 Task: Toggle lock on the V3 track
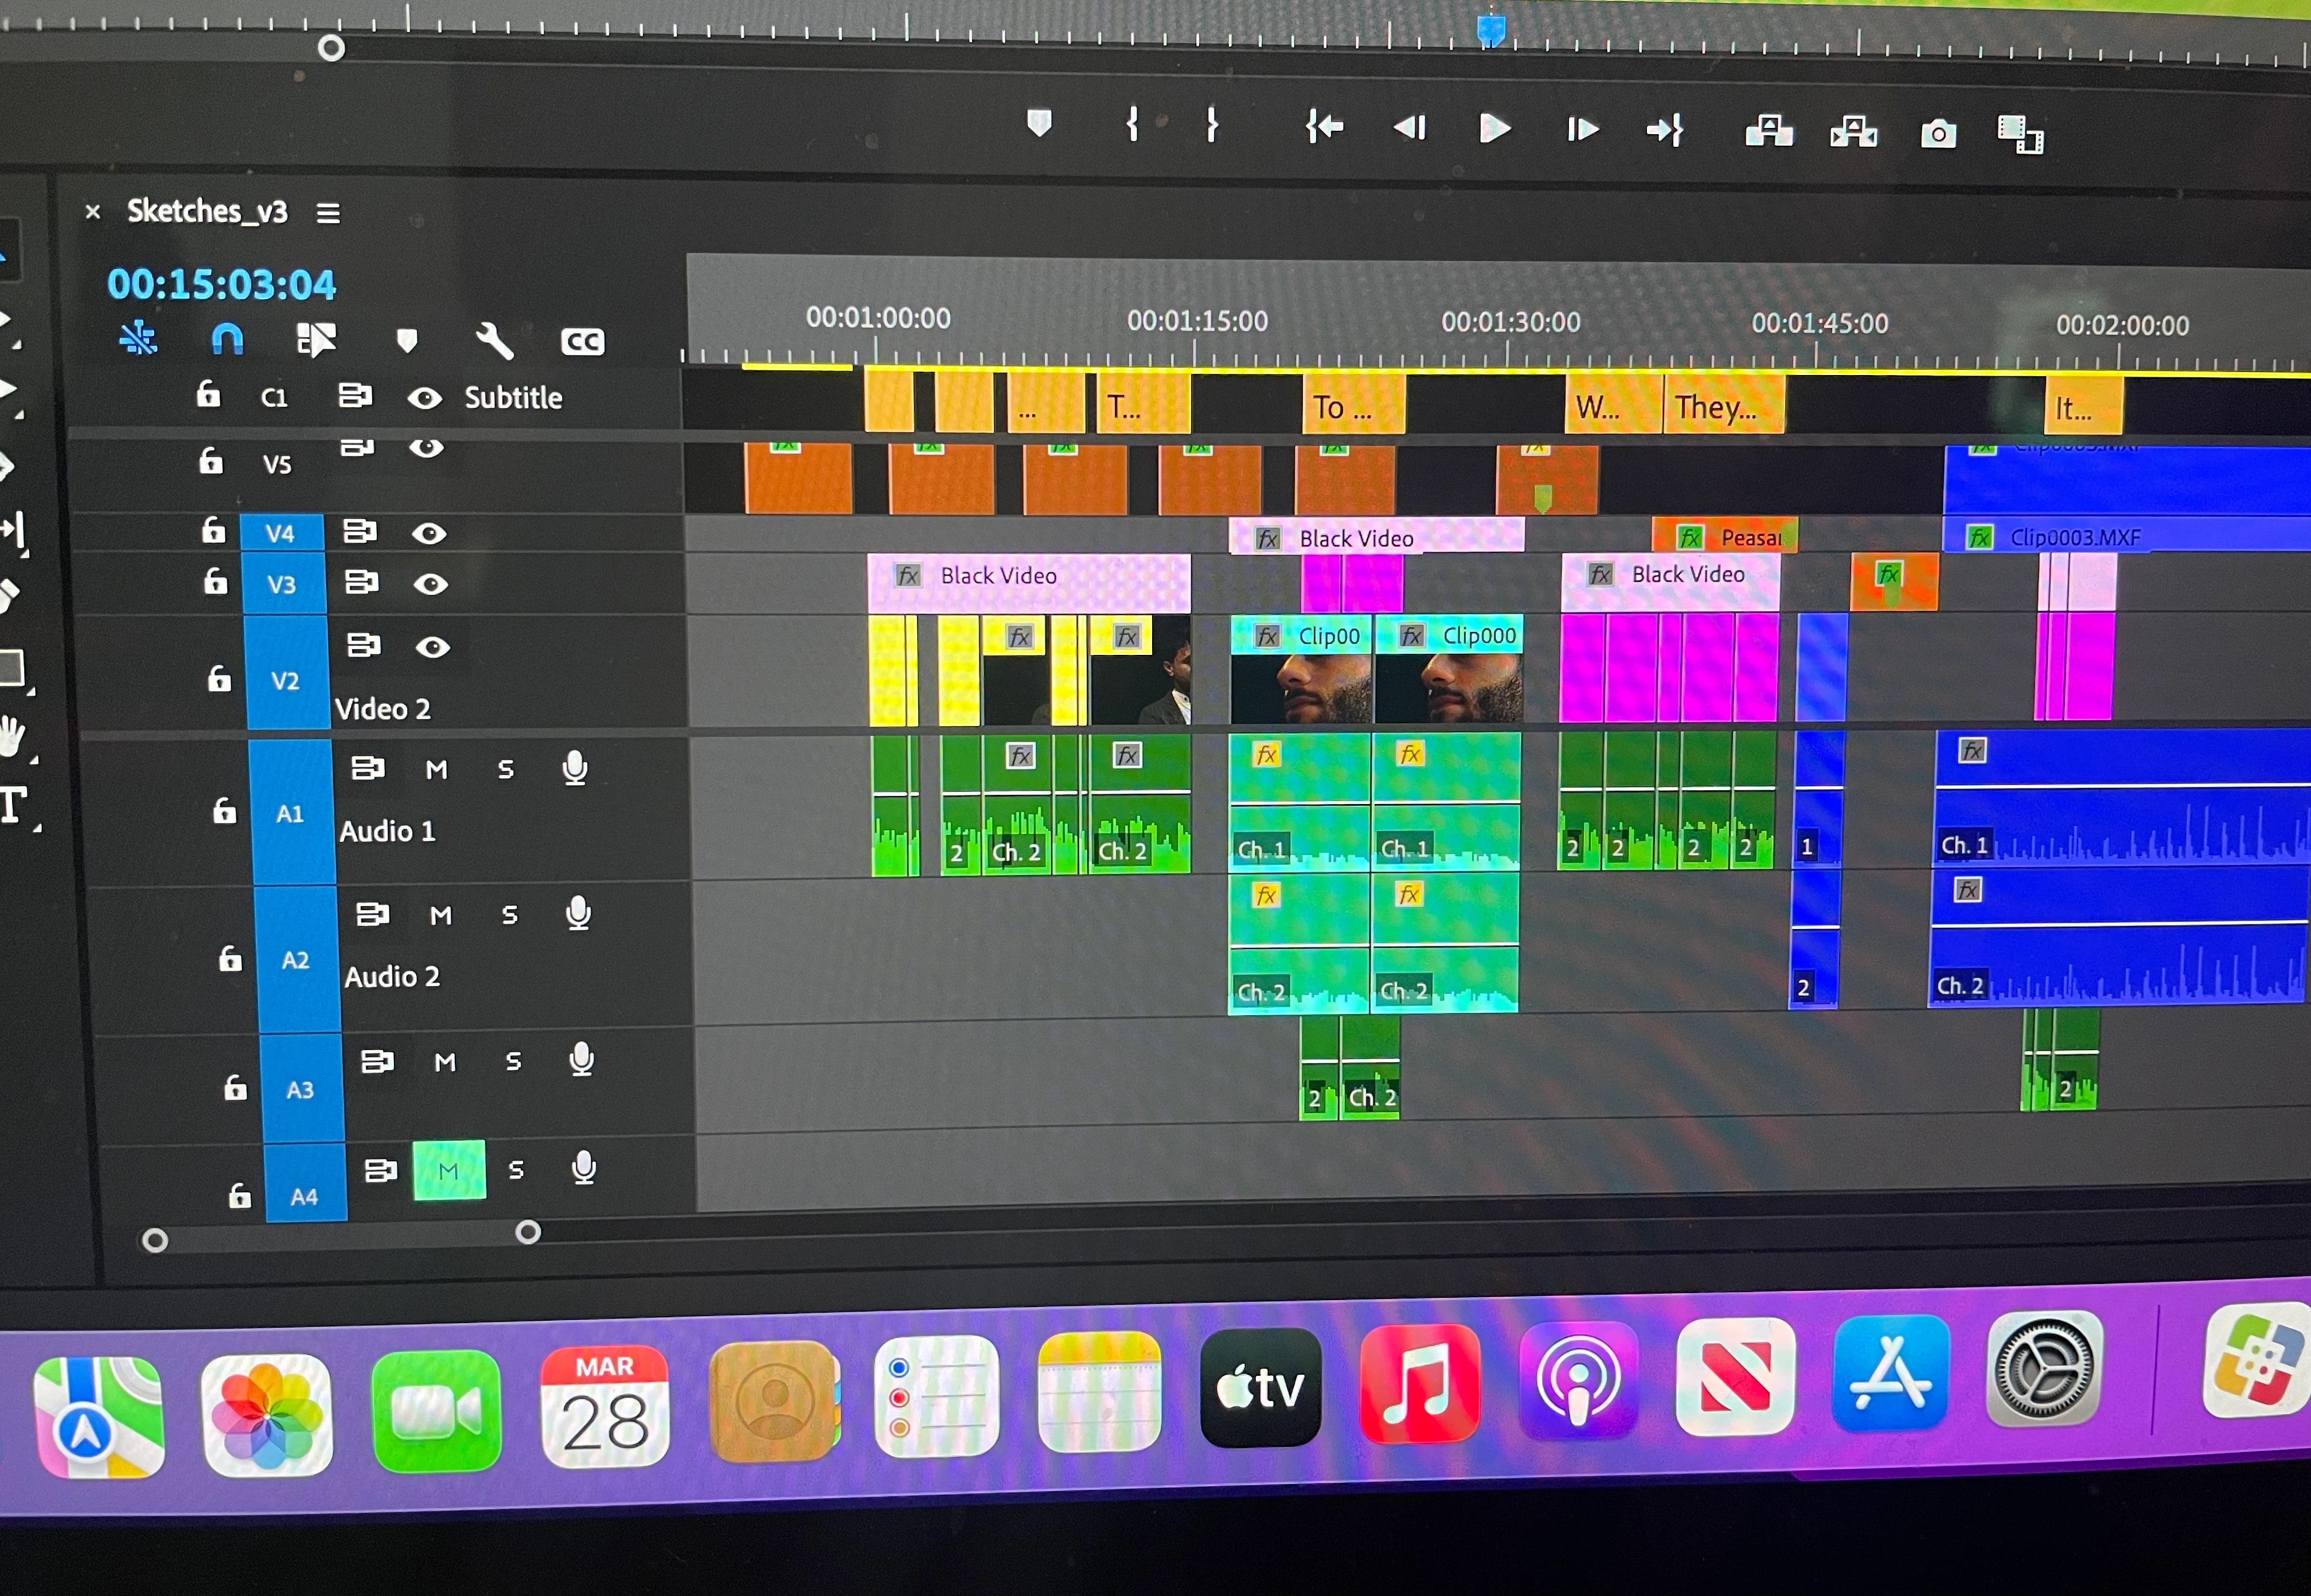pyautogui.click(x=215, y=581)
